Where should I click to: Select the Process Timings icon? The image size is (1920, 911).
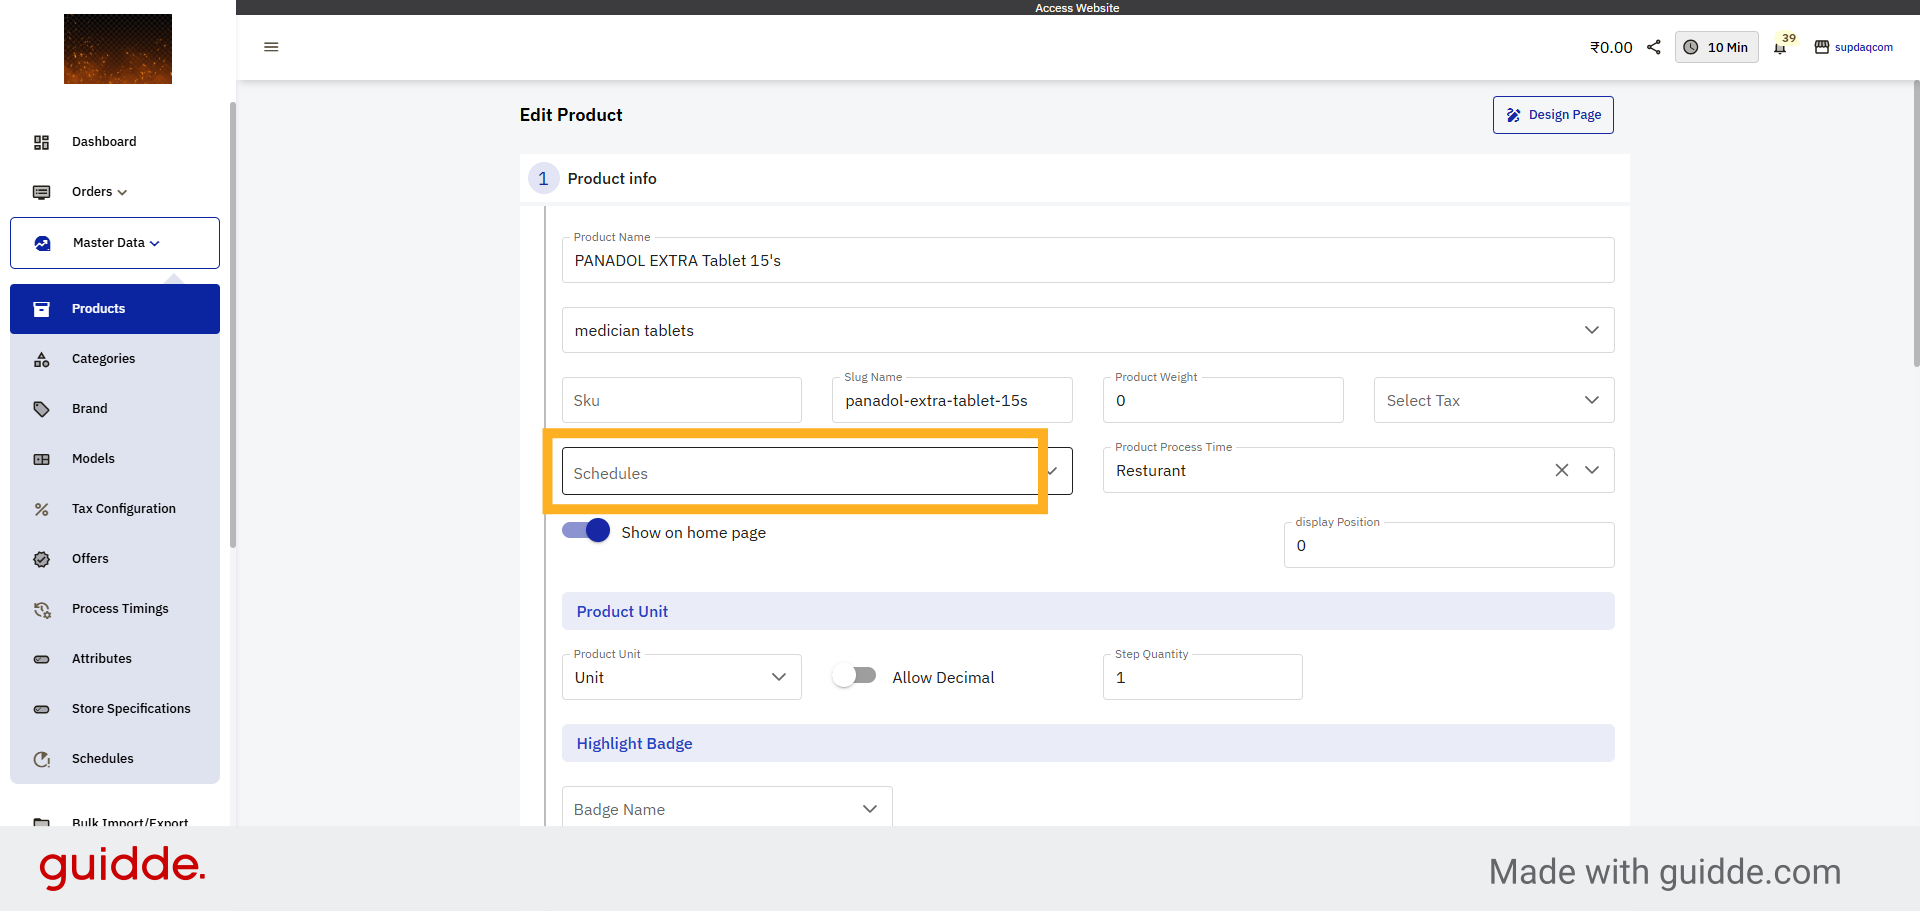[x=41, y=609]
